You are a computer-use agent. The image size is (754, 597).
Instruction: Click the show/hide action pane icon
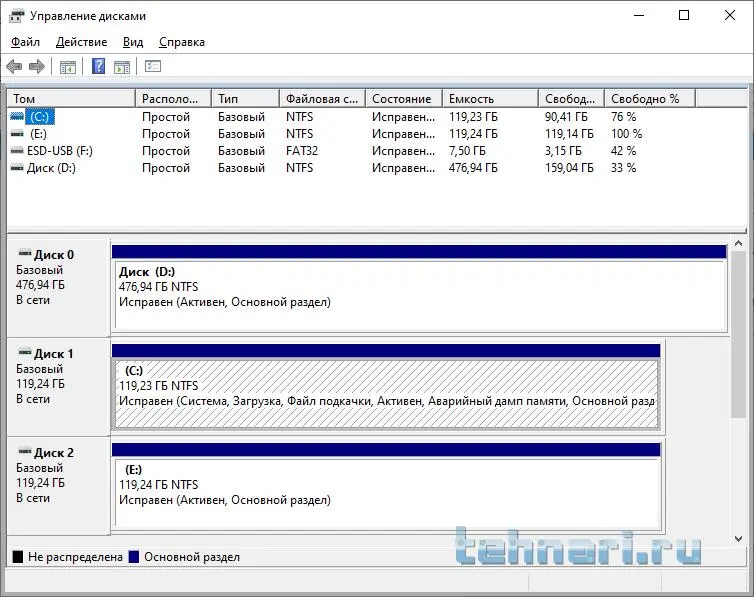[122, 67]
